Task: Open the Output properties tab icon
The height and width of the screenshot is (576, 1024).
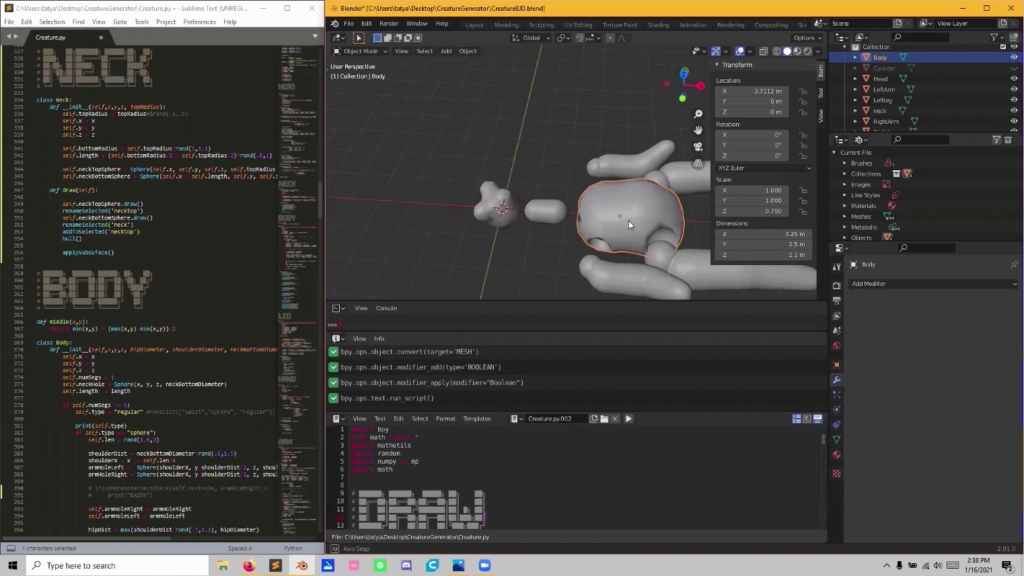Action: [837, 300]
